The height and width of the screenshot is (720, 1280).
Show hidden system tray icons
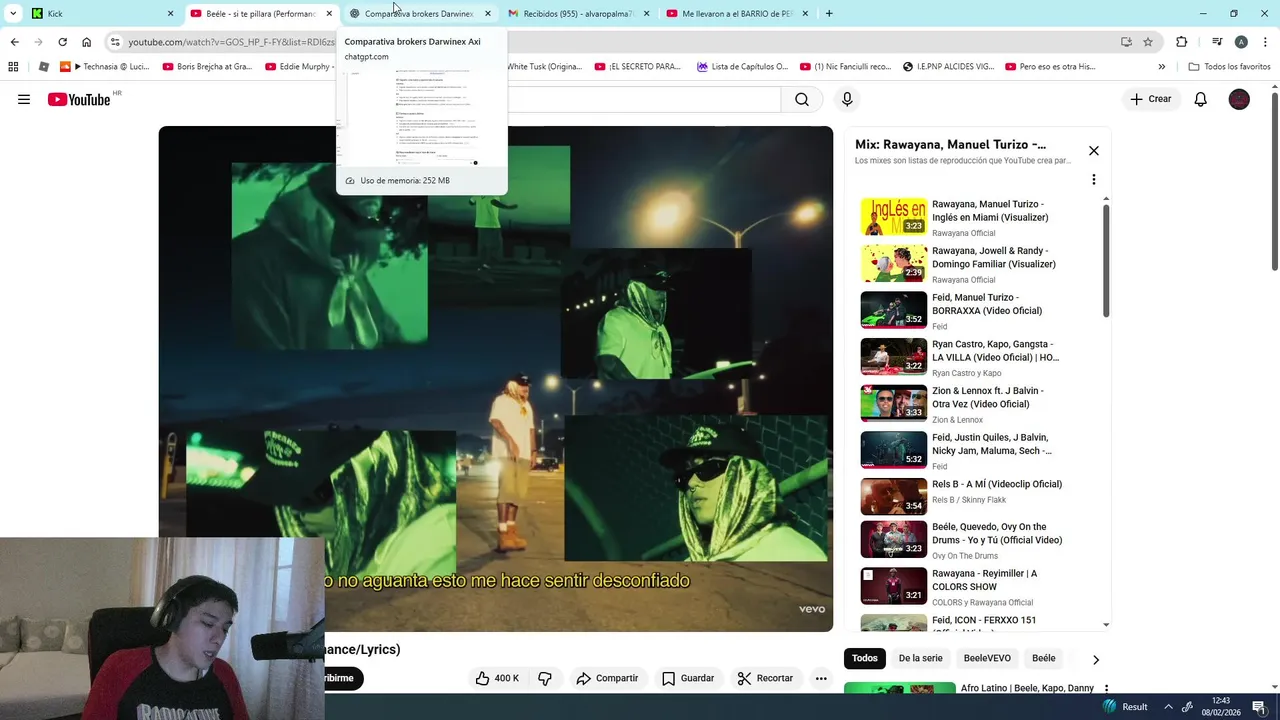pyautogui.click(x=1168, y=706)
